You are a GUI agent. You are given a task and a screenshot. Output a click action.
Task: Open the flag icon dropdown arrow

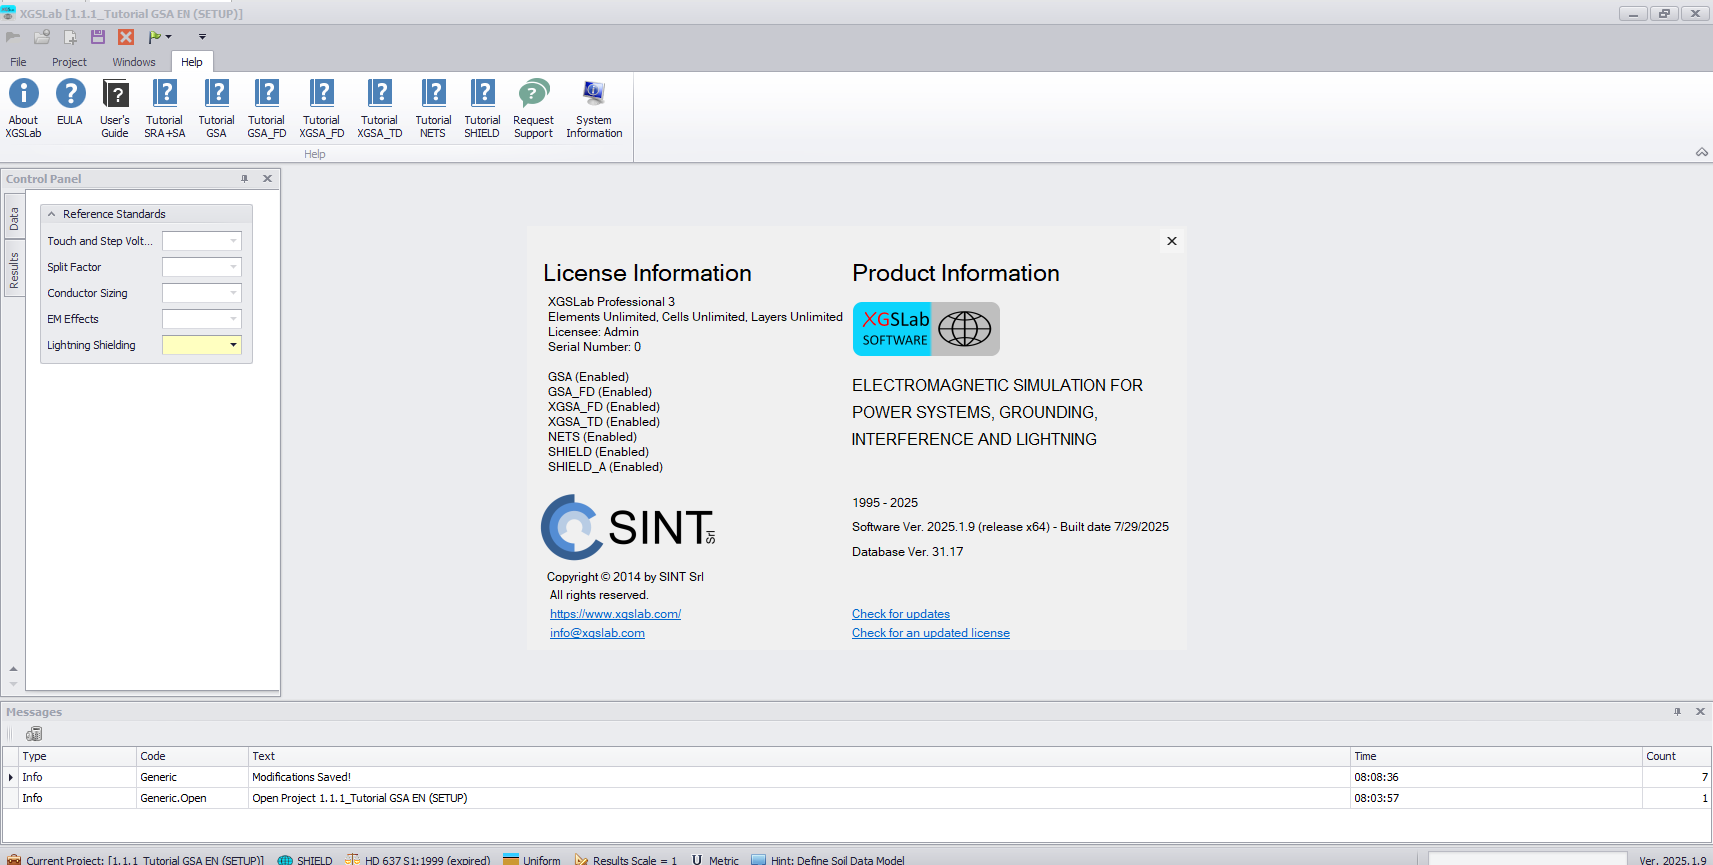tap(169, 37)
